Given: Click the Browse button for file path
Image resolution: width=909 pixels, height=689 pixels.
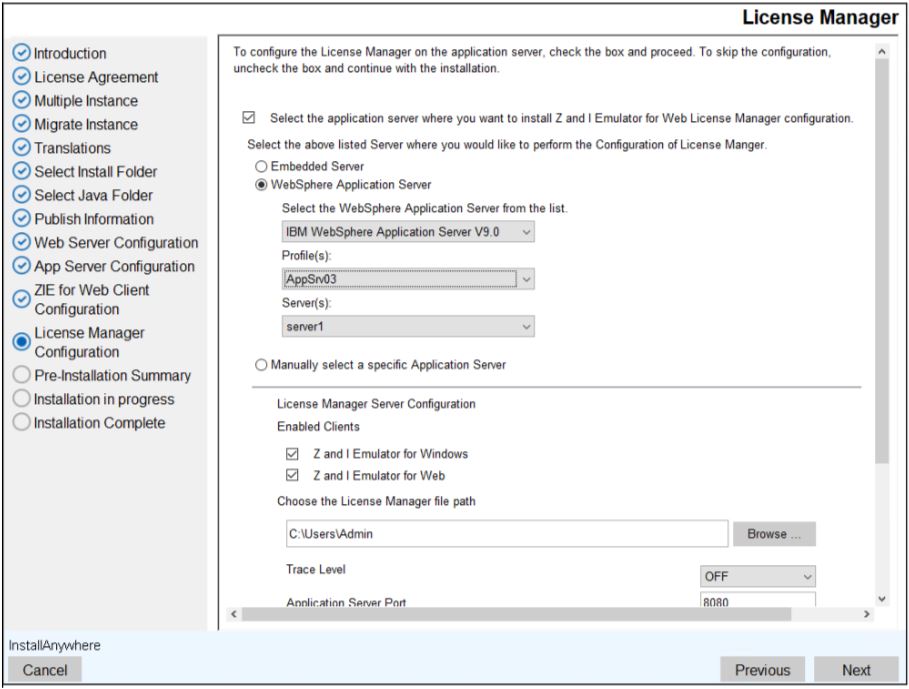Looking at the screenshot, I should (x=774, y=534).
